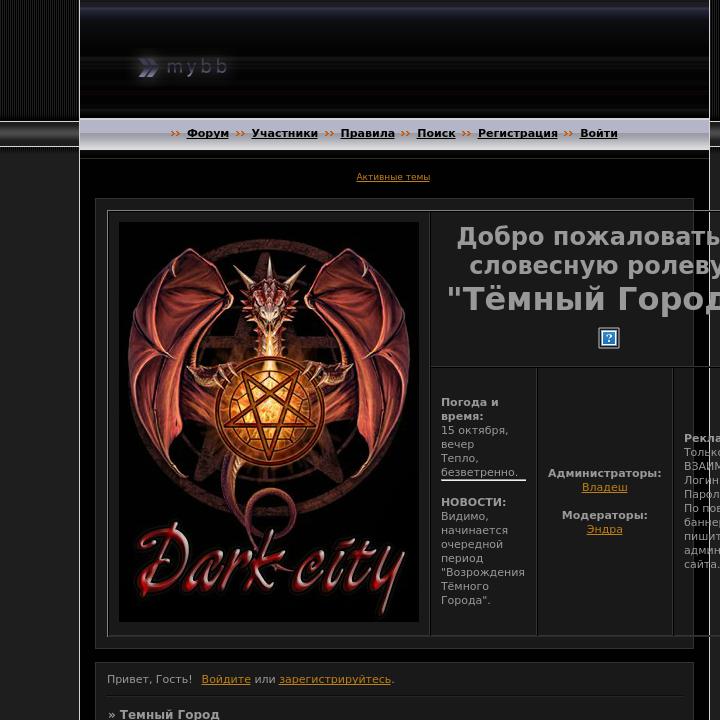720x720 pixels.
Task: Open Регистрация in navigation bar
Action: [x=518, y=133]
